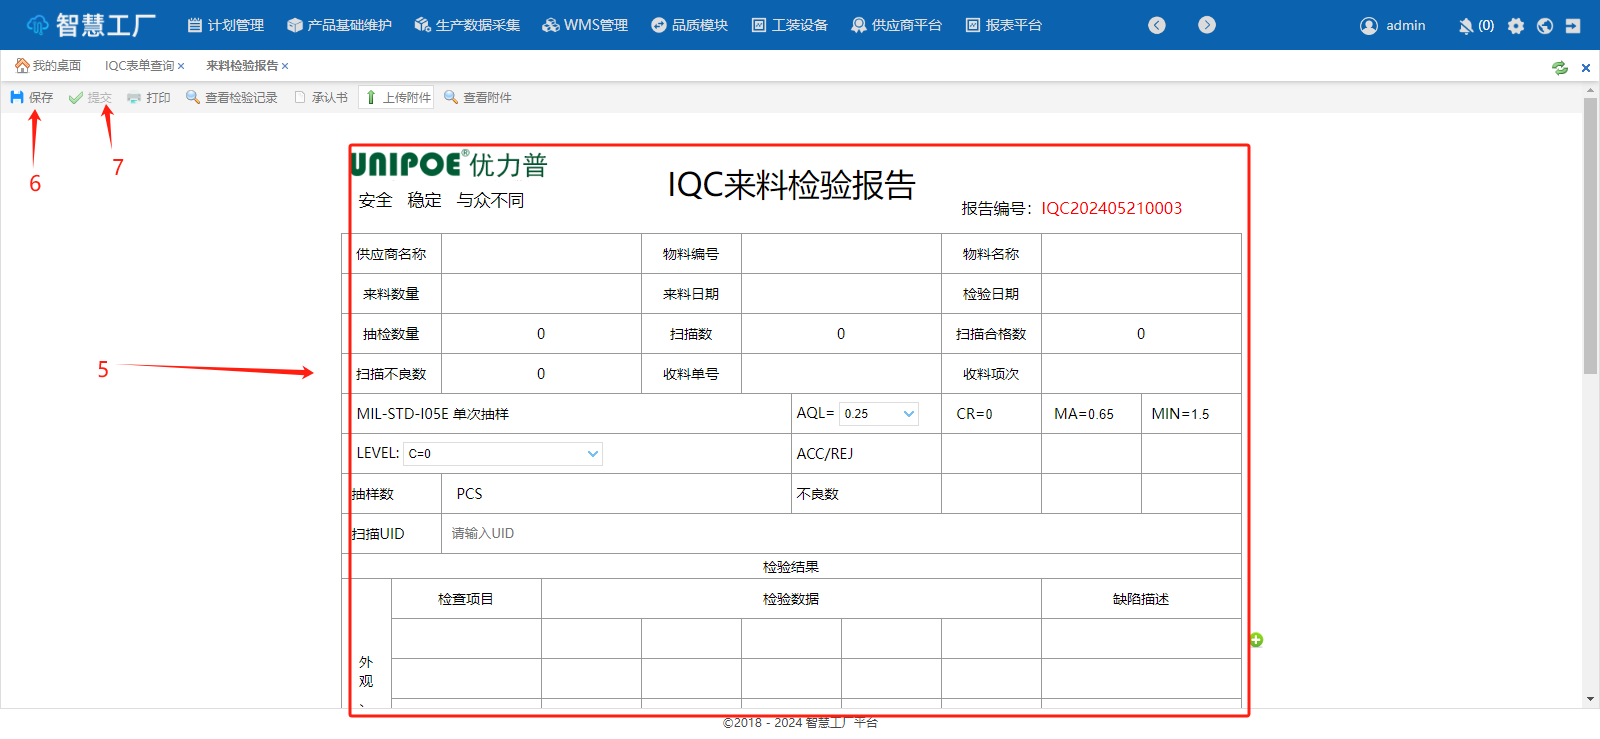Click the green add row plus icon
Viewport: 1600px width, 739px height.
(1256, 640)
